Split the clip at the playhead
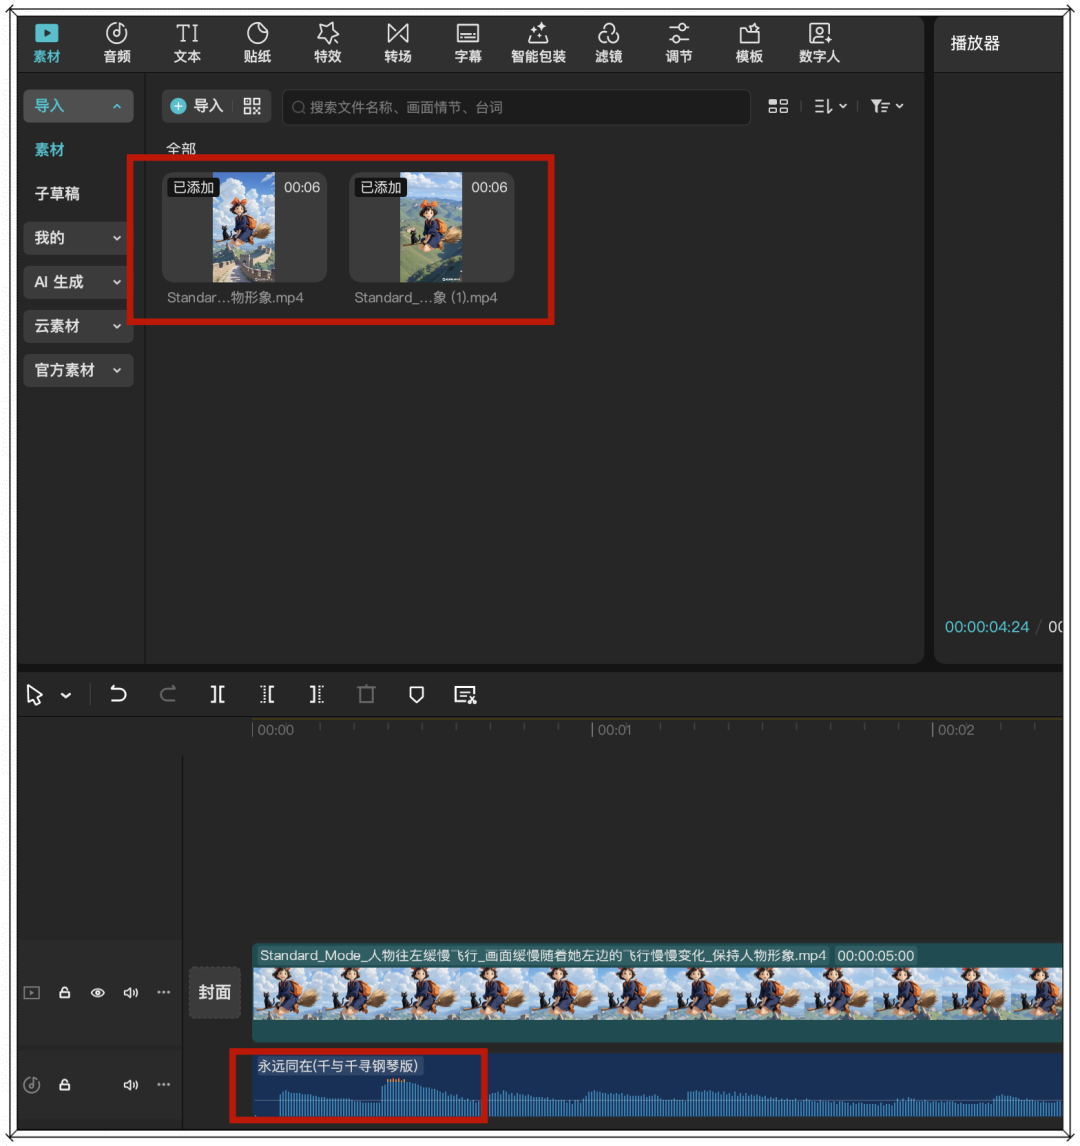 tap(217, 694)
